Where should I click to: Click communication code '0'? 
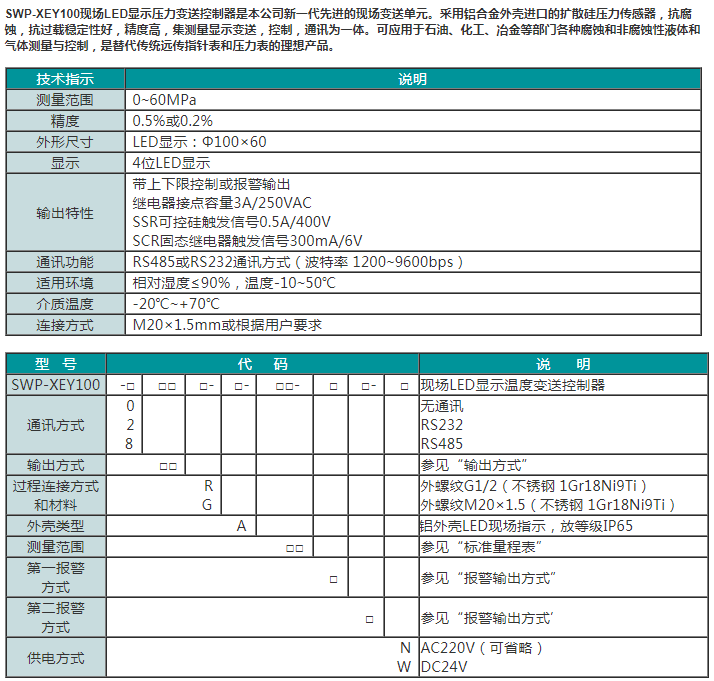pos(130,406)
